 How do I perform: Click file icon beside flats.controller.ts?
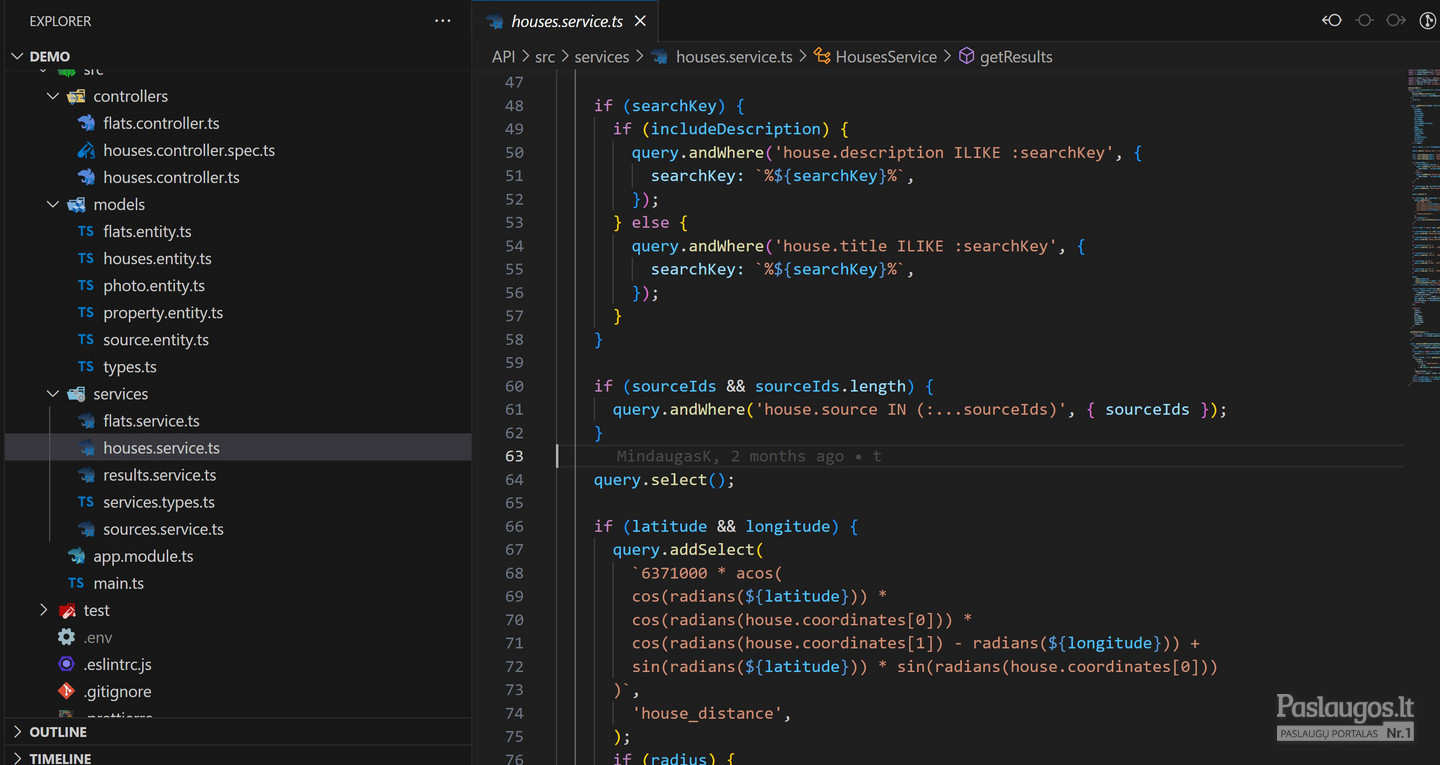pyautogui.click(x=86, y=123)
